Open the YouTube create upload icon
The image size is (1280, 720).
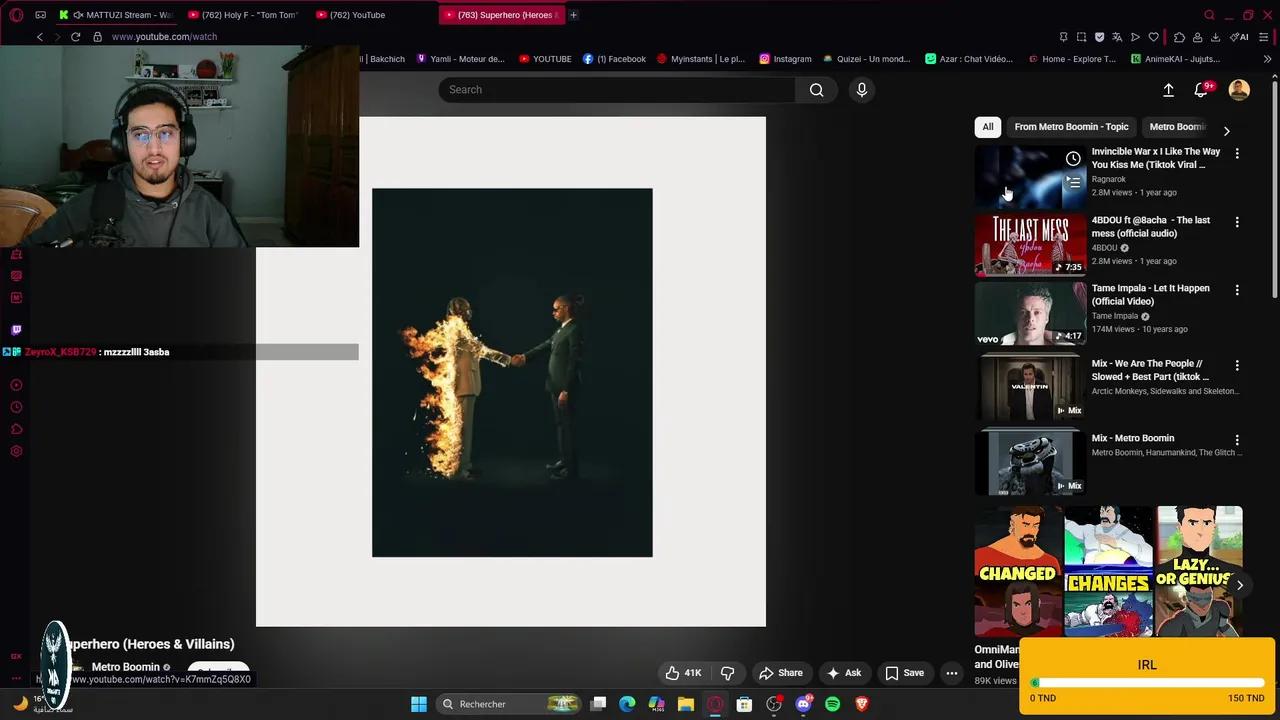click(x=1168, y=90)
